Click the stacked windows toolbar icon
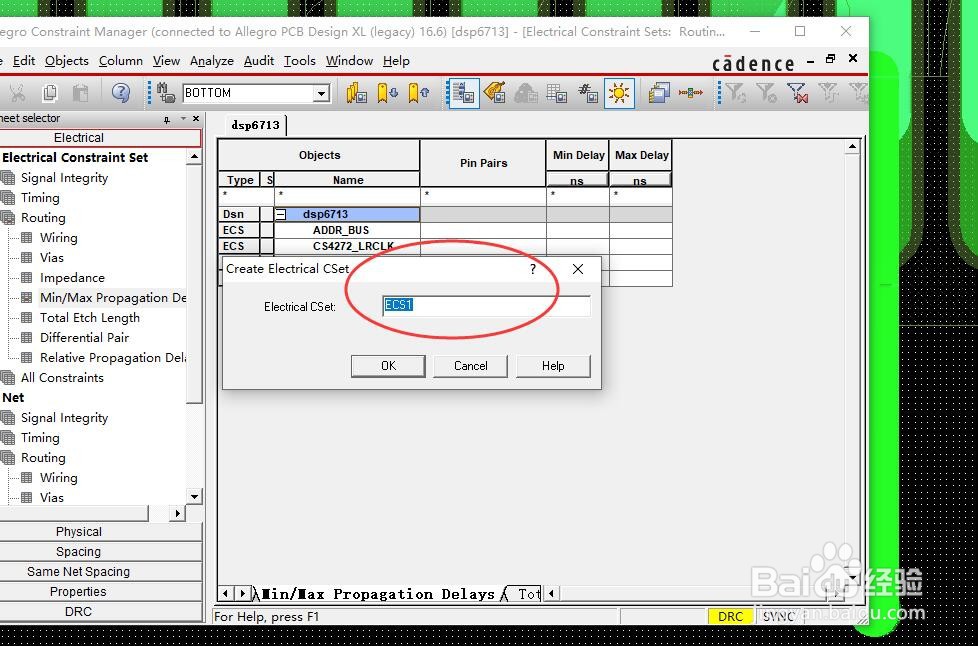The image size is (978, 646). [659, 94]
